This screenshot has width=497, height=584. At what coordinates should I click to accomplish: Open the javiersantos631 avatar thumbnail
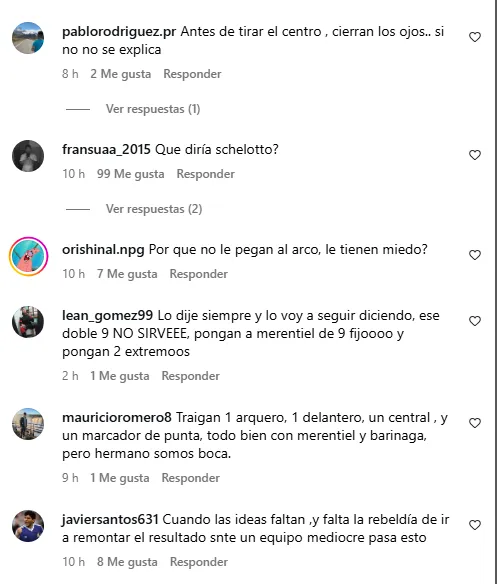point(28,526)
